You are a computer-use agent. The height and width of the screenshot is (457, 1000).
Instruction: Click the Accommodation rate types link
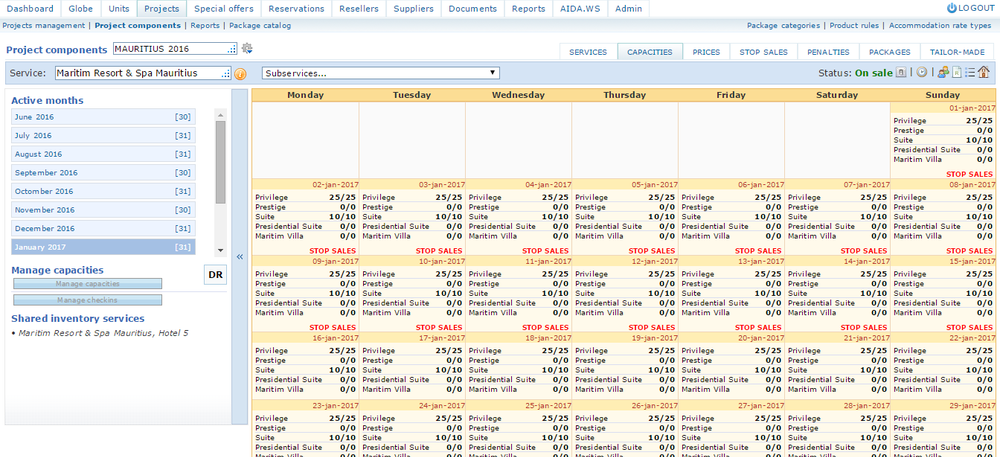[940, 25]
